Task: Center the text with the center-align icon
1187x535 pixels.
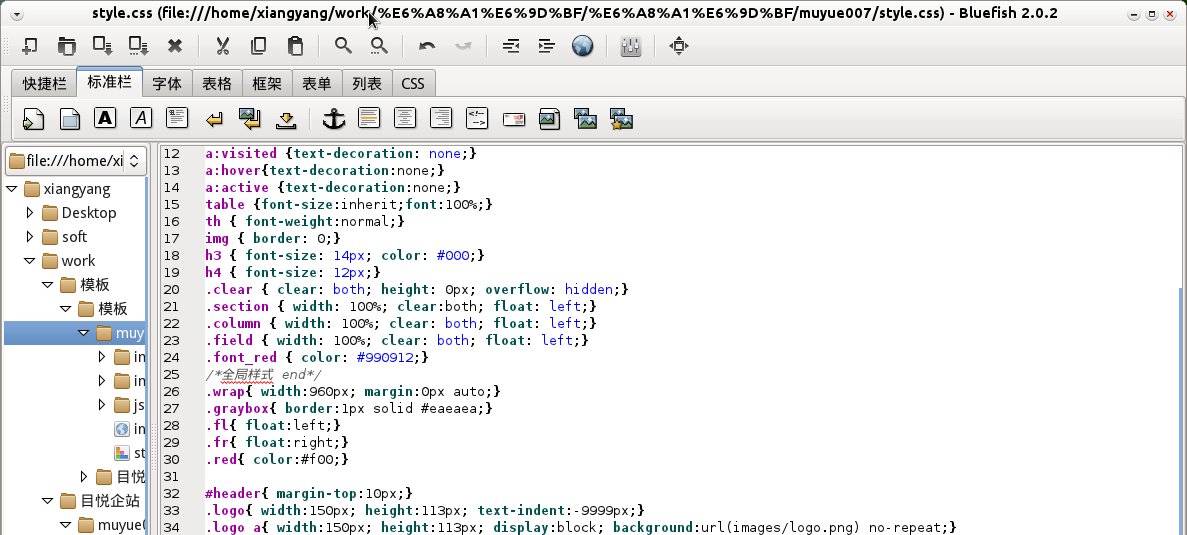Action: click(405, 118)
